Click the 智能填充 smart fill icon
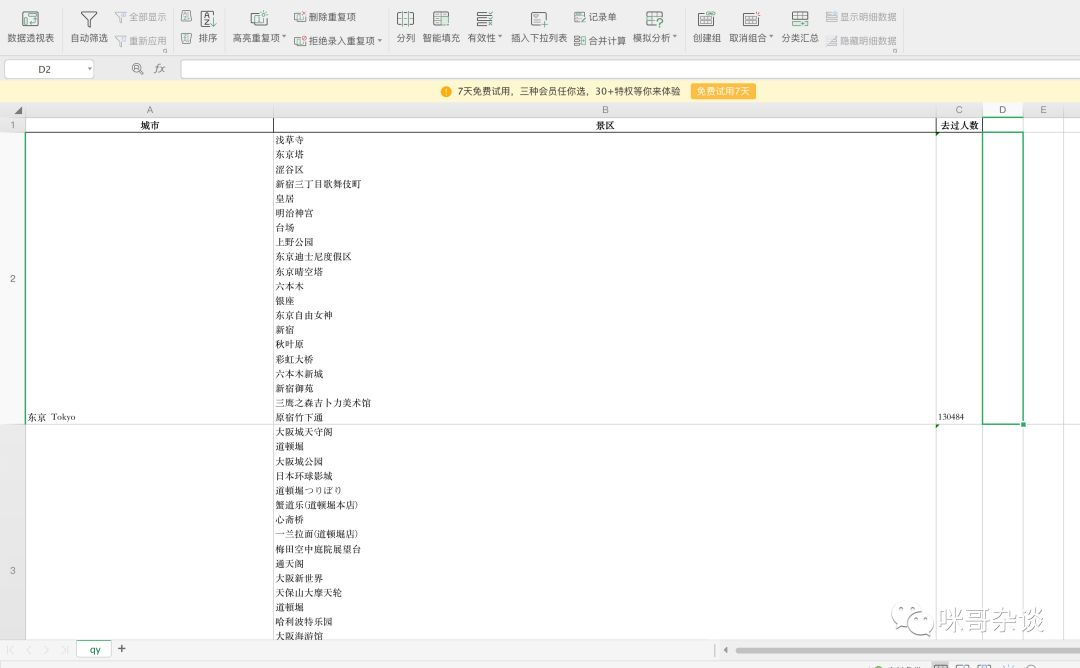Viewport: 1080px width, 668px height. (441, 19)
